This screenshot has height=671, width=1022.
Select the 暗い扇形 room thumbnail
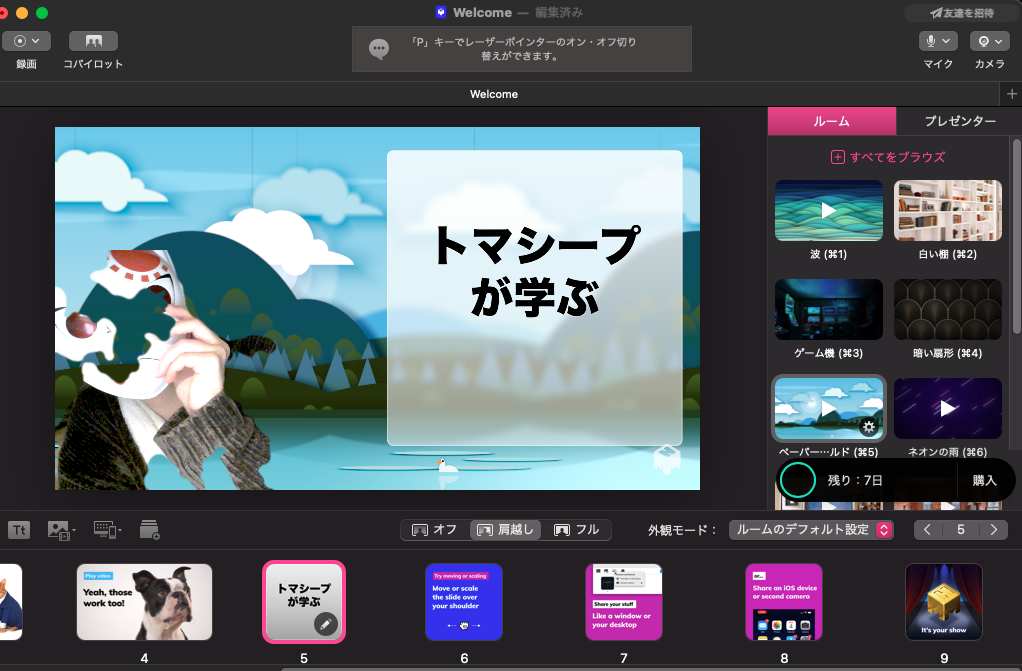click(x=948, y=310)
